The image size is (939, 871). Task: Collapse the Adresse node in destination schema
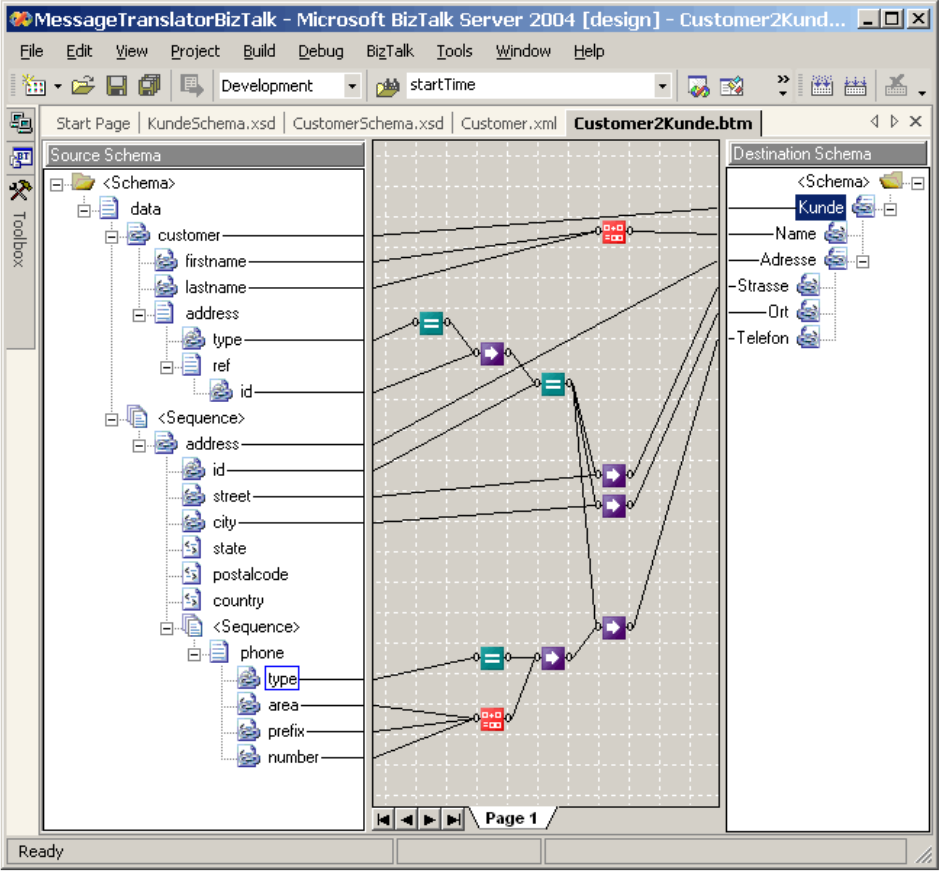[x=863, y=262]
